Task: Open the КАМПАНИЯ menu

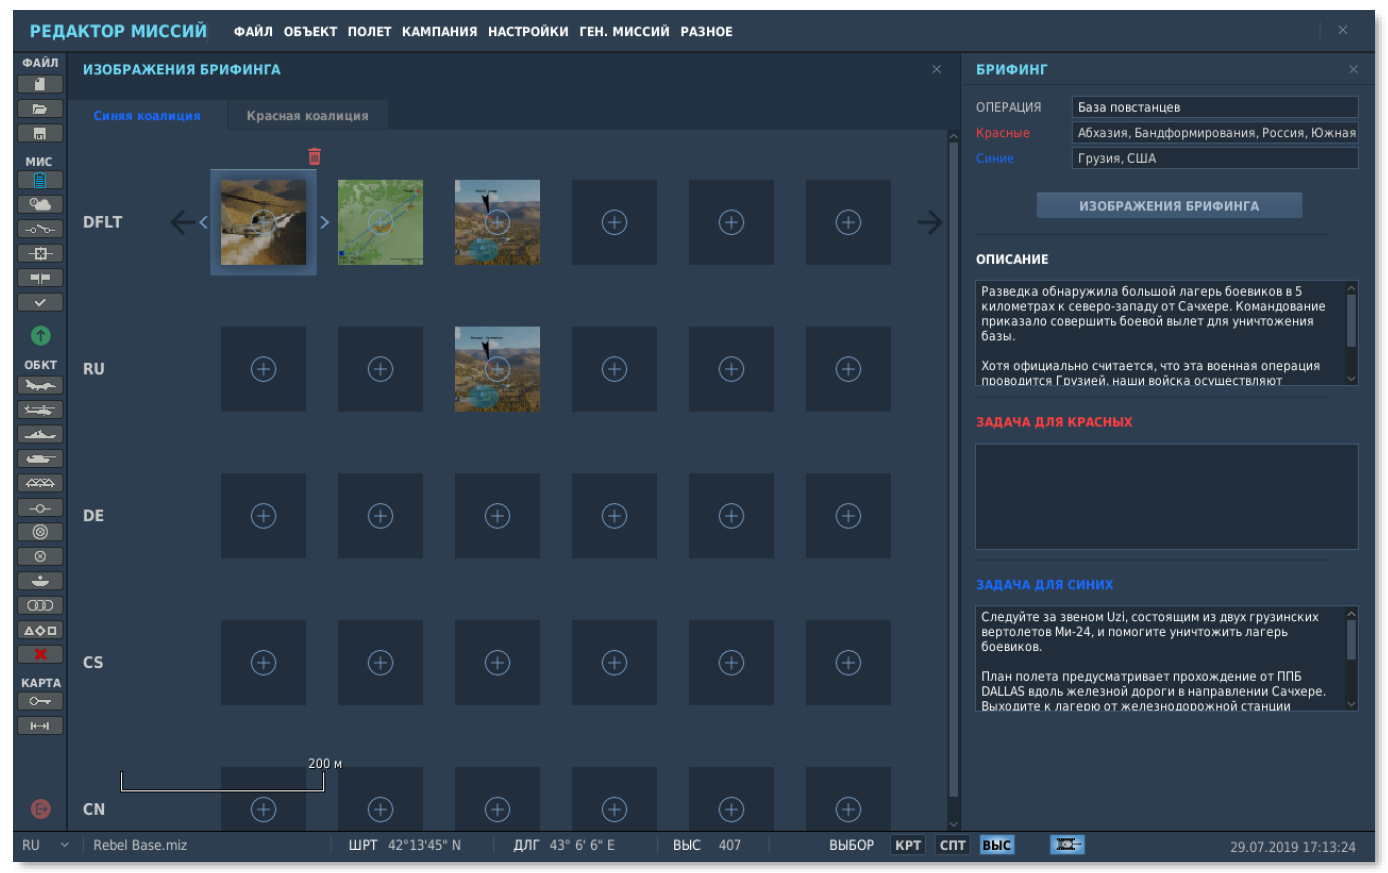Action: tap(439, 32)
